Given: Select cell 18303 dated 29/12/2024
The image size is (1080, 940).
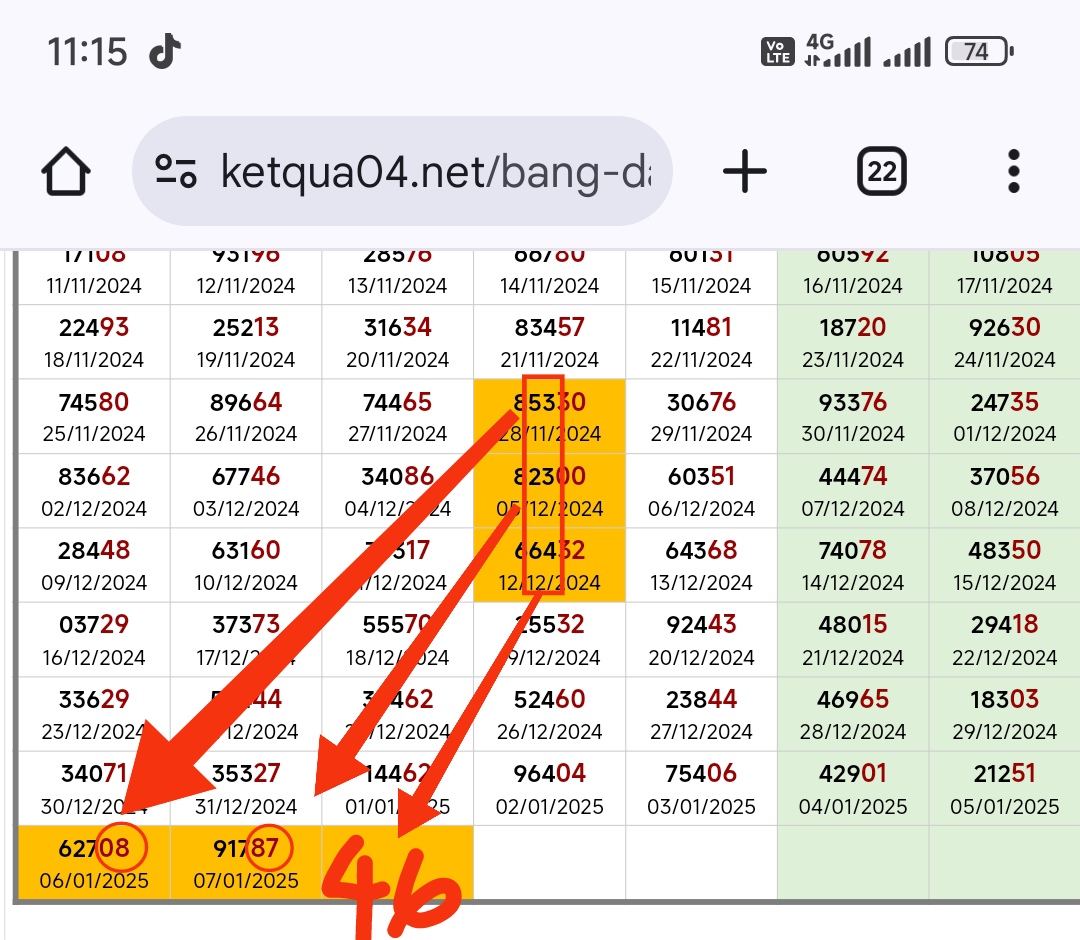Looking at the screenshot, I should [x=1004, y=714].
